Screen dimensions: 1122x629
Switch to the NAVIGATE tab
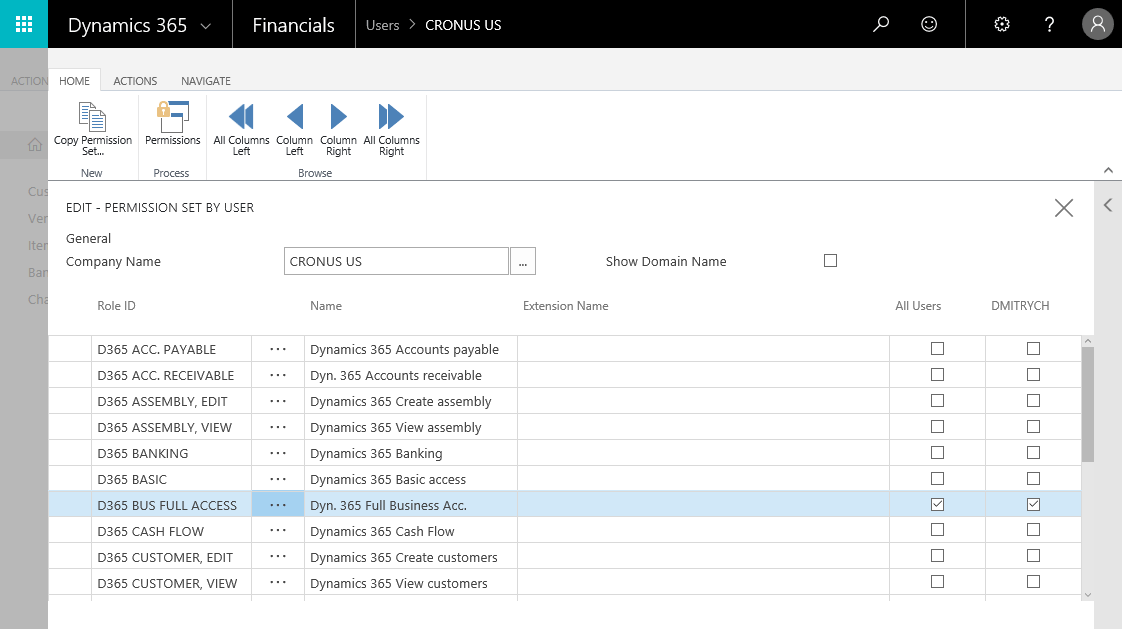(x=205, y=80)
